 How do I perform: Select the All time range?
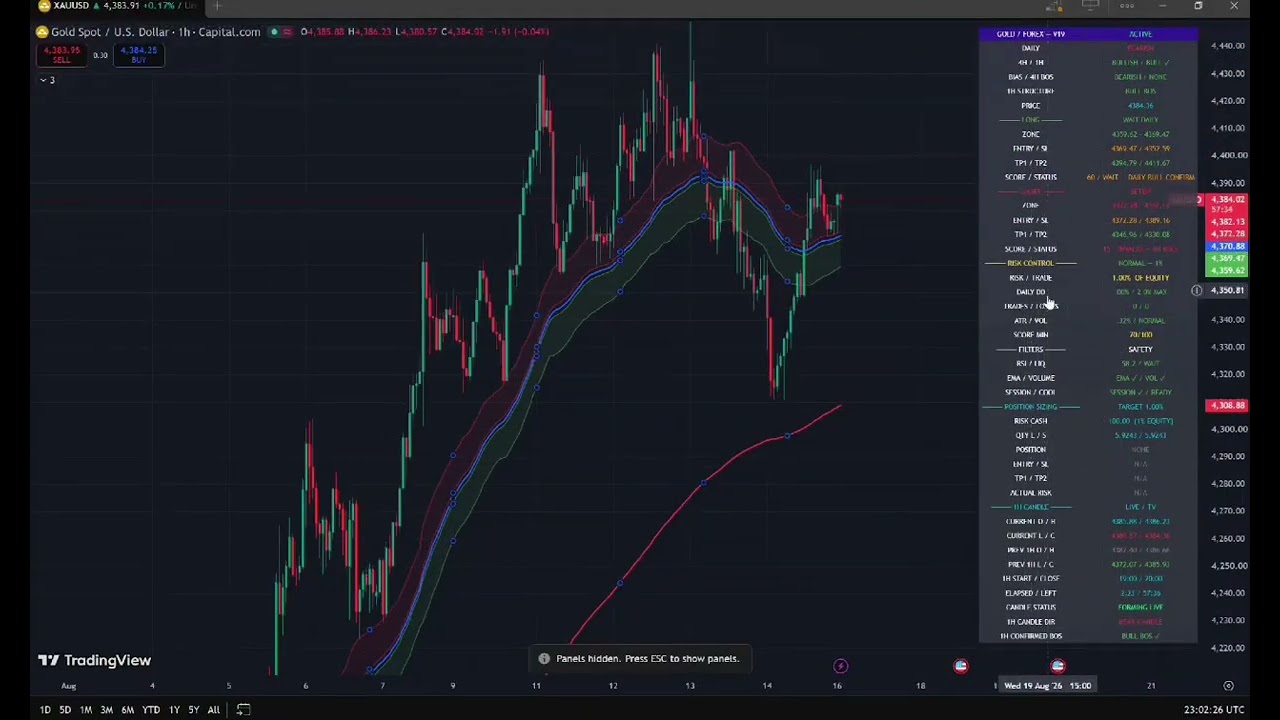tap(213, 710)
